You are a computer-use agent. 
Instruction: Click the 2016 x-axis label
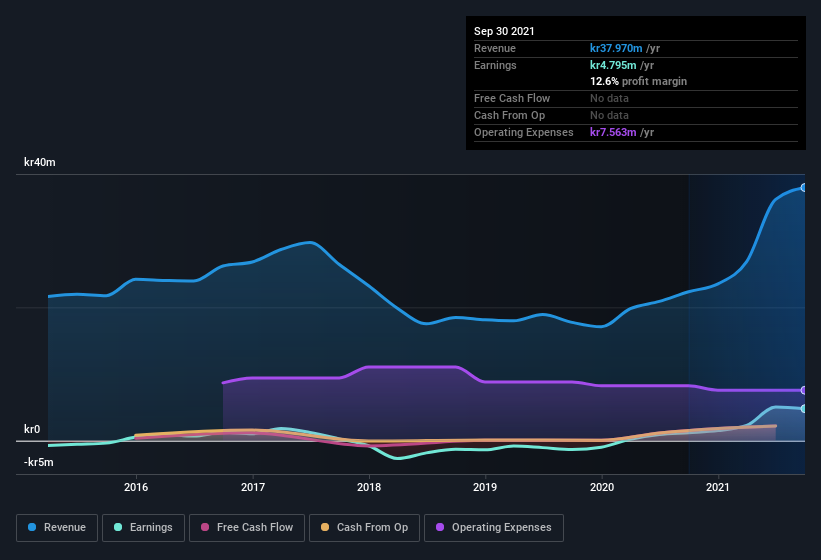coord(136,487)
